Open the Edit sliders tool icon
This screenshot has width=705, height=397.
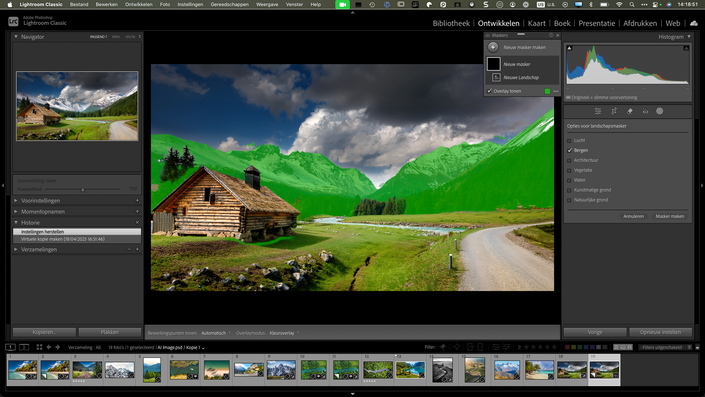[598, 111]
